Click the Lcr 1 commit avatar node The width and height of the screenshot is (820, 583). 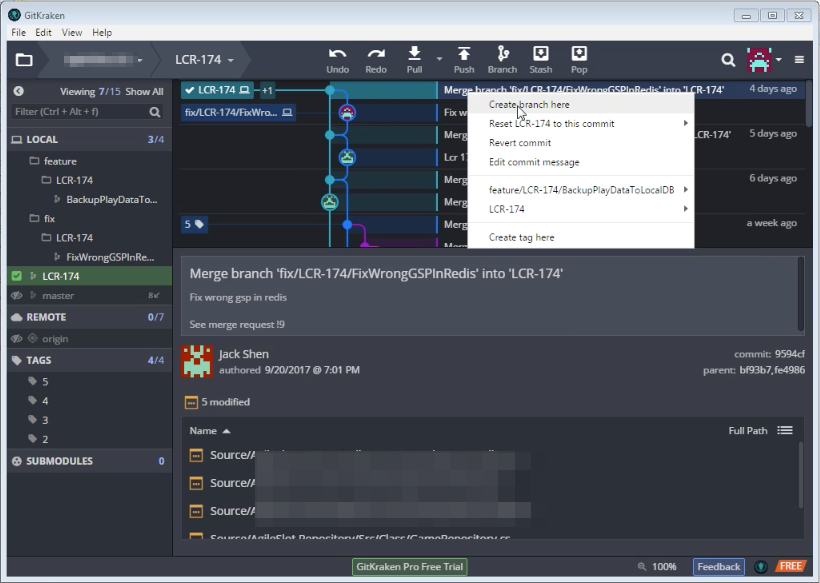click(x=347, y=157)
